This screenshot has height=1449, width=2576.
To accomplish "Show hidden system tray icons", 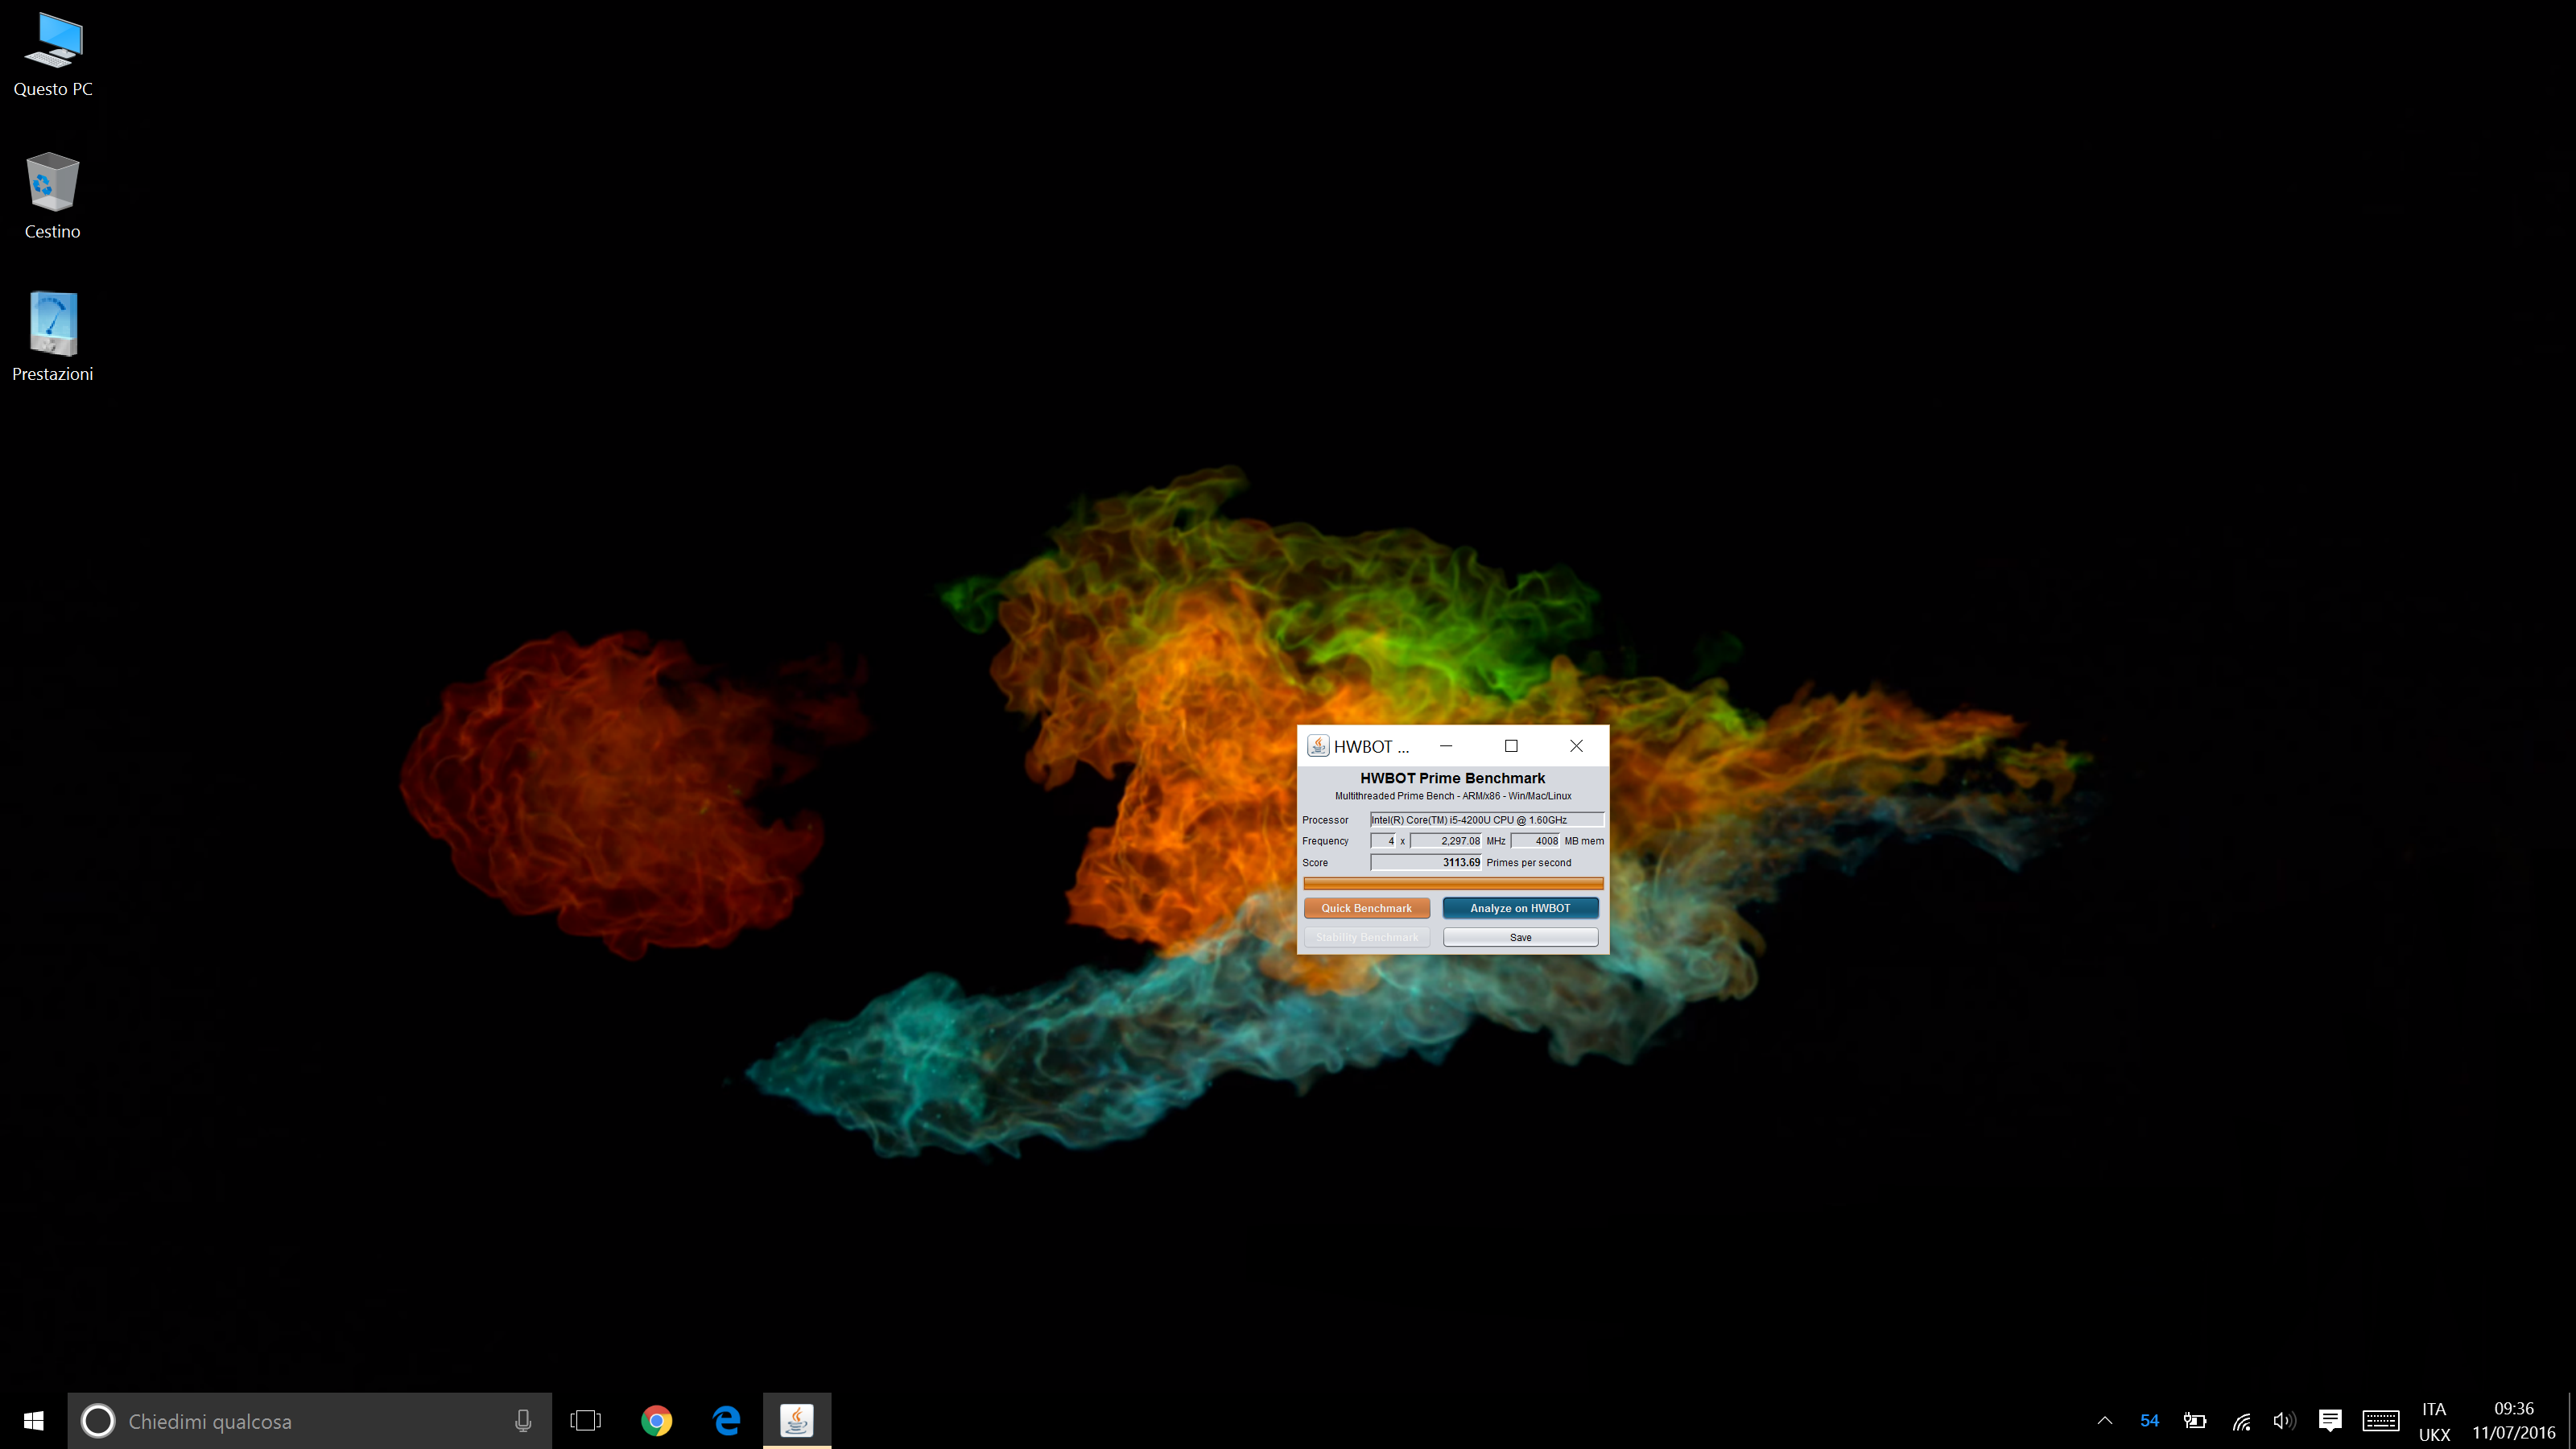I will [2105, 1420].
